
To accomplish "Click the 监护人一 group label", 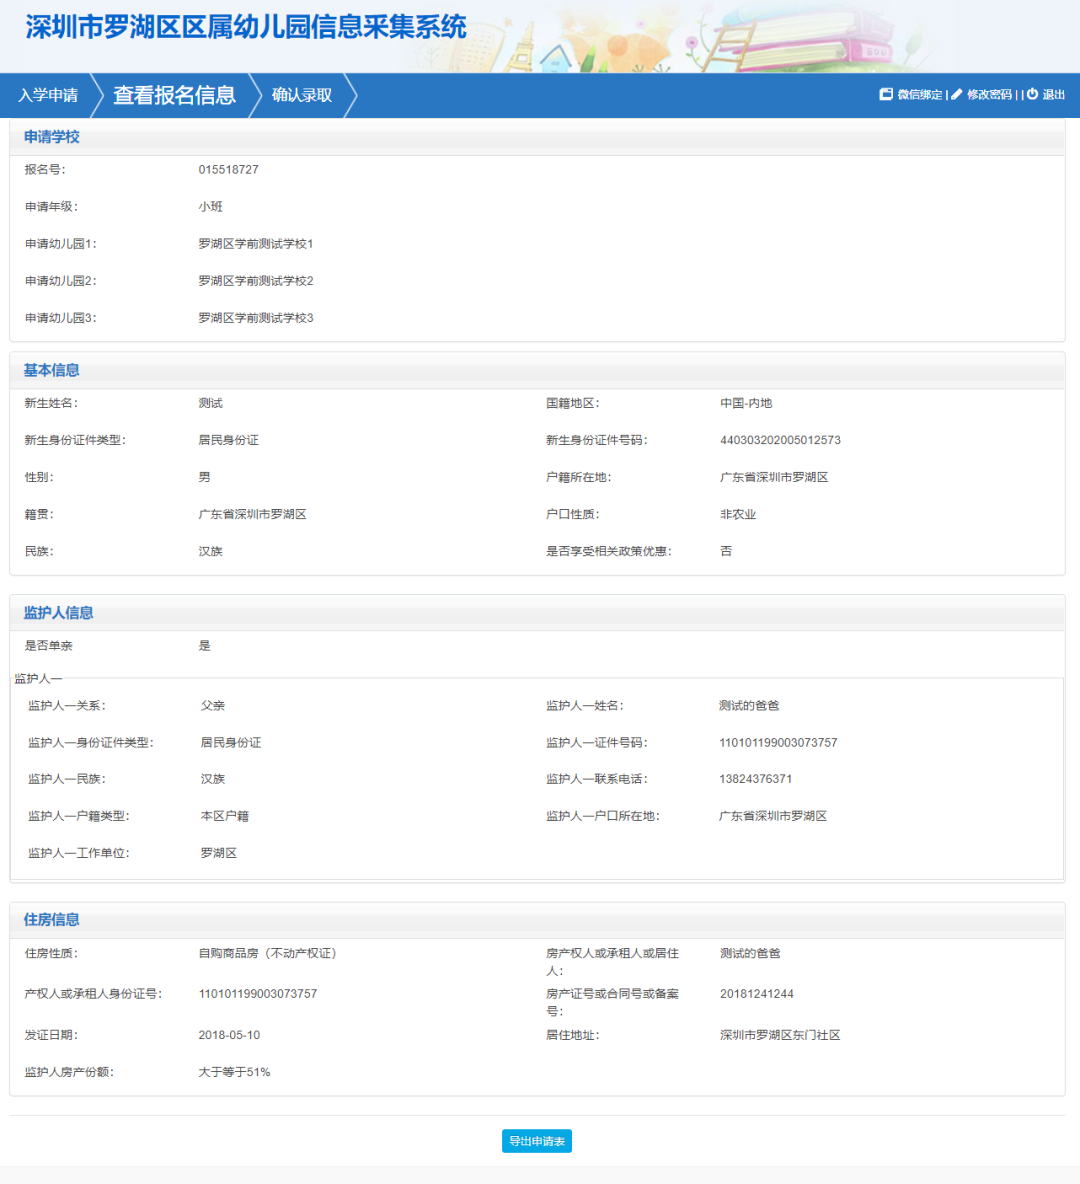I will pos(37,677).
